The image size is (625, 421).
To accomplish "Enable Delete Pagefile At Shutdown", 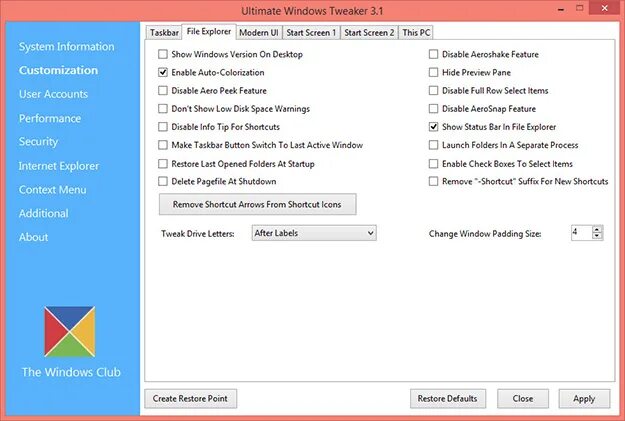I will pyautogui.click(x=163, y=181).
